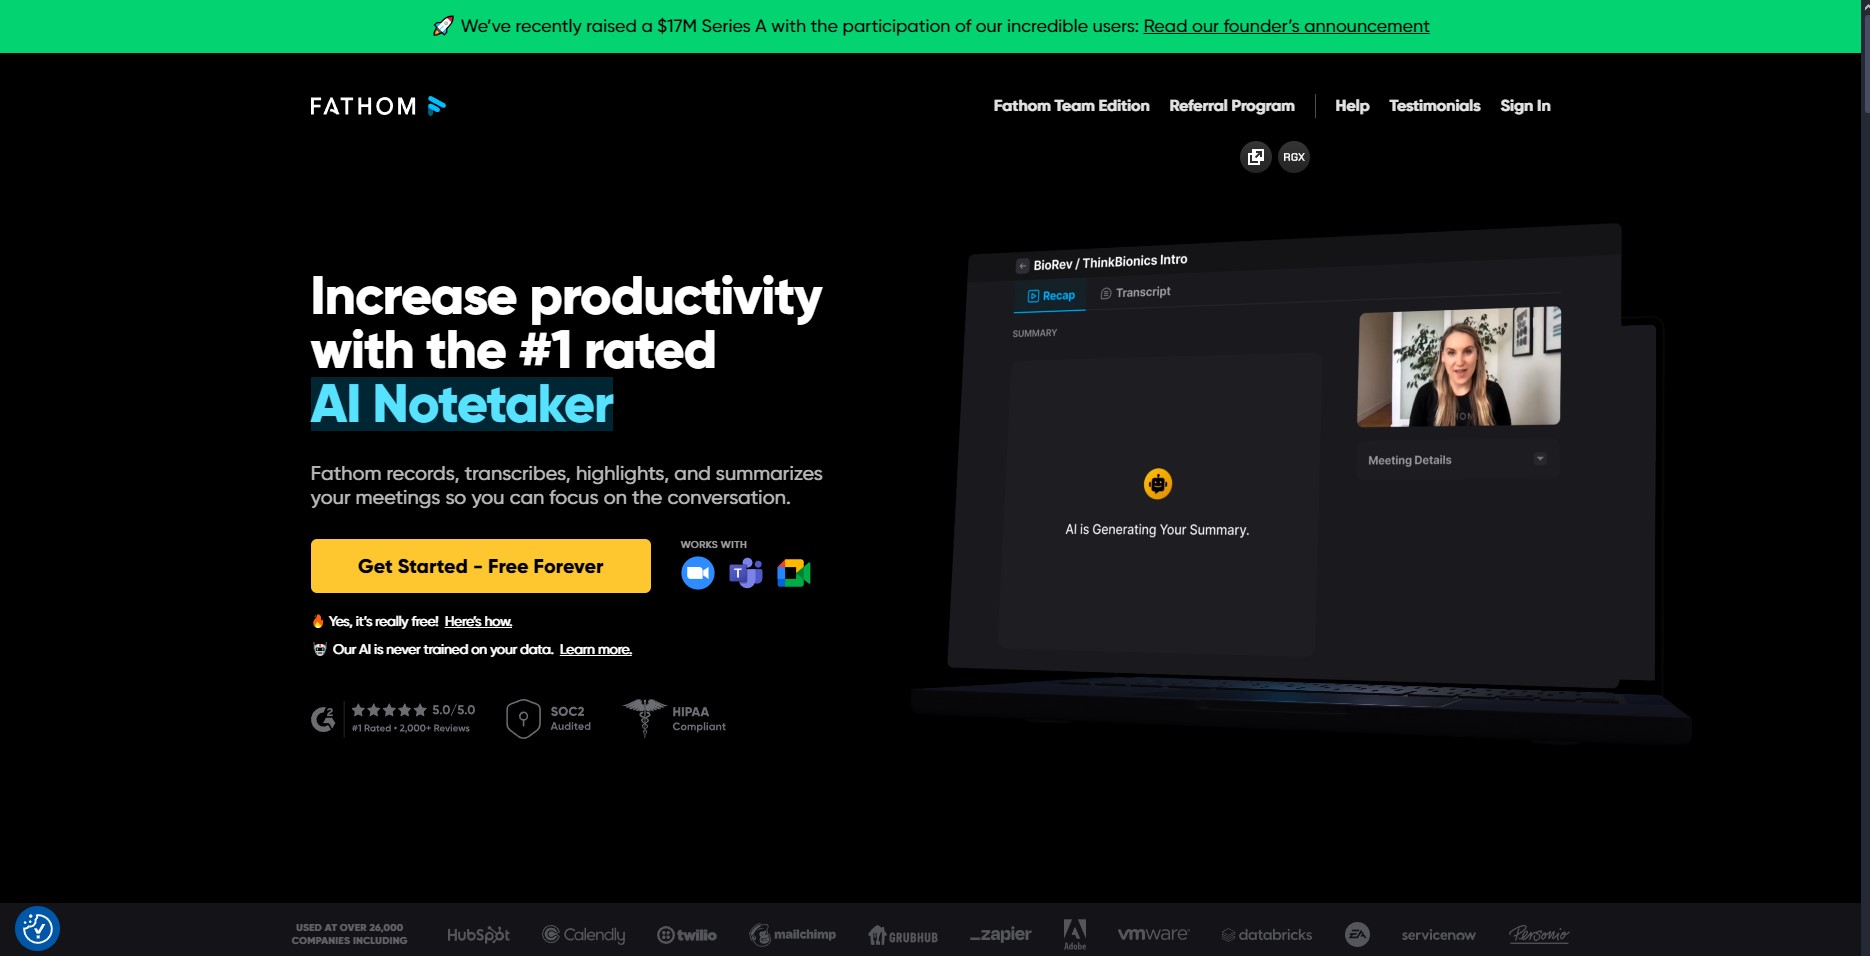Click the zapier logo
Image resolution: width=1870 pixels, height=956 pixels.
click(1000, 935)
